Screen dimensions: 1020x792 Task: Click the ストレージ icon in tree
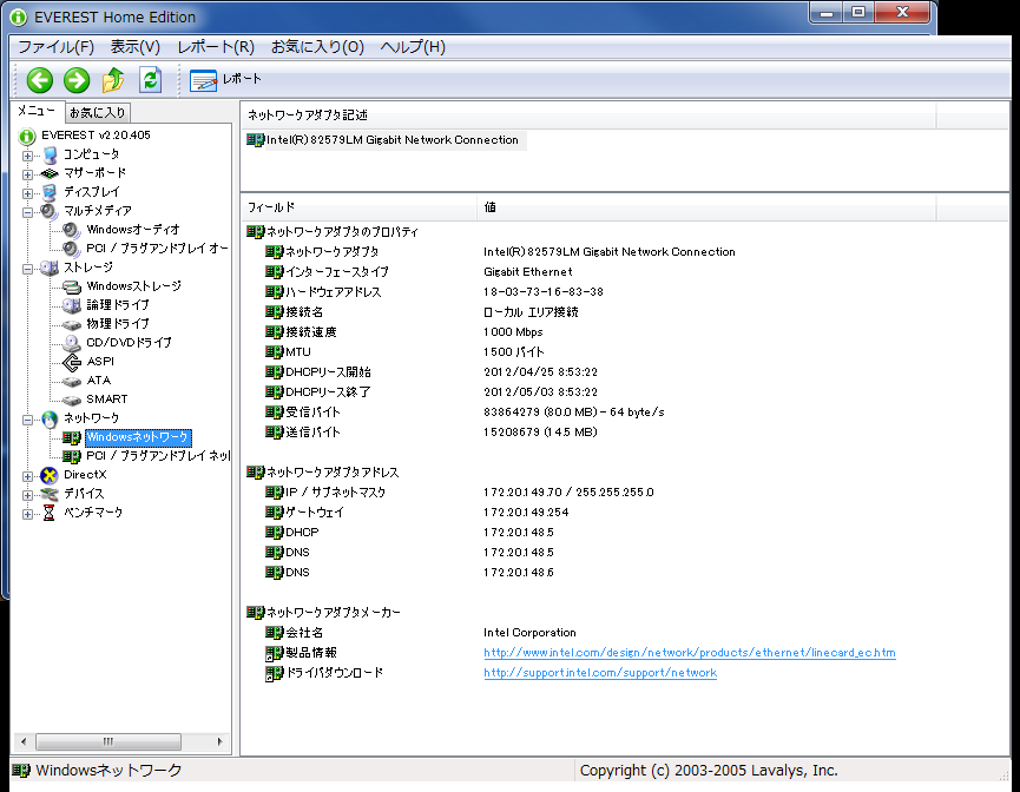tap(49, 268)
